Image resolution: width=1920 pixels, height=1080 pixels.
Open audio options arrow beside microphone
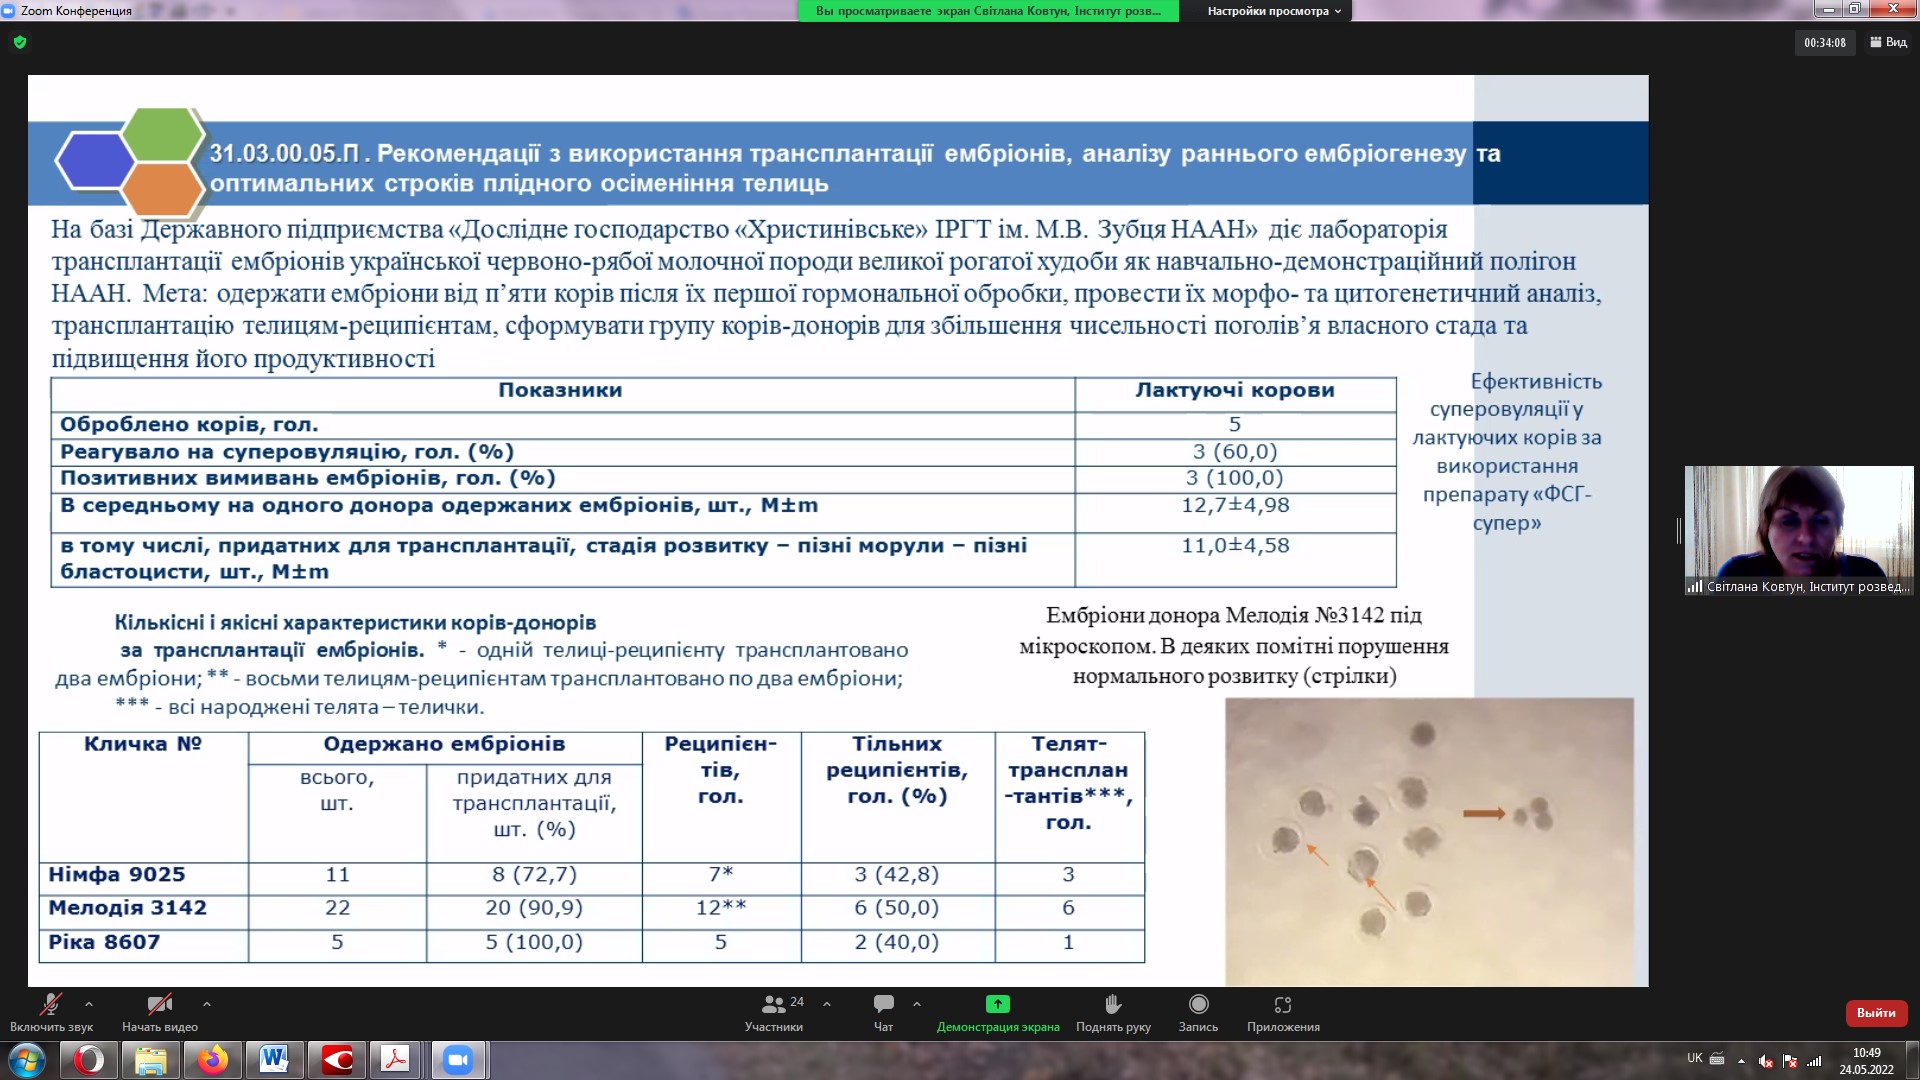coord(89,1004)
